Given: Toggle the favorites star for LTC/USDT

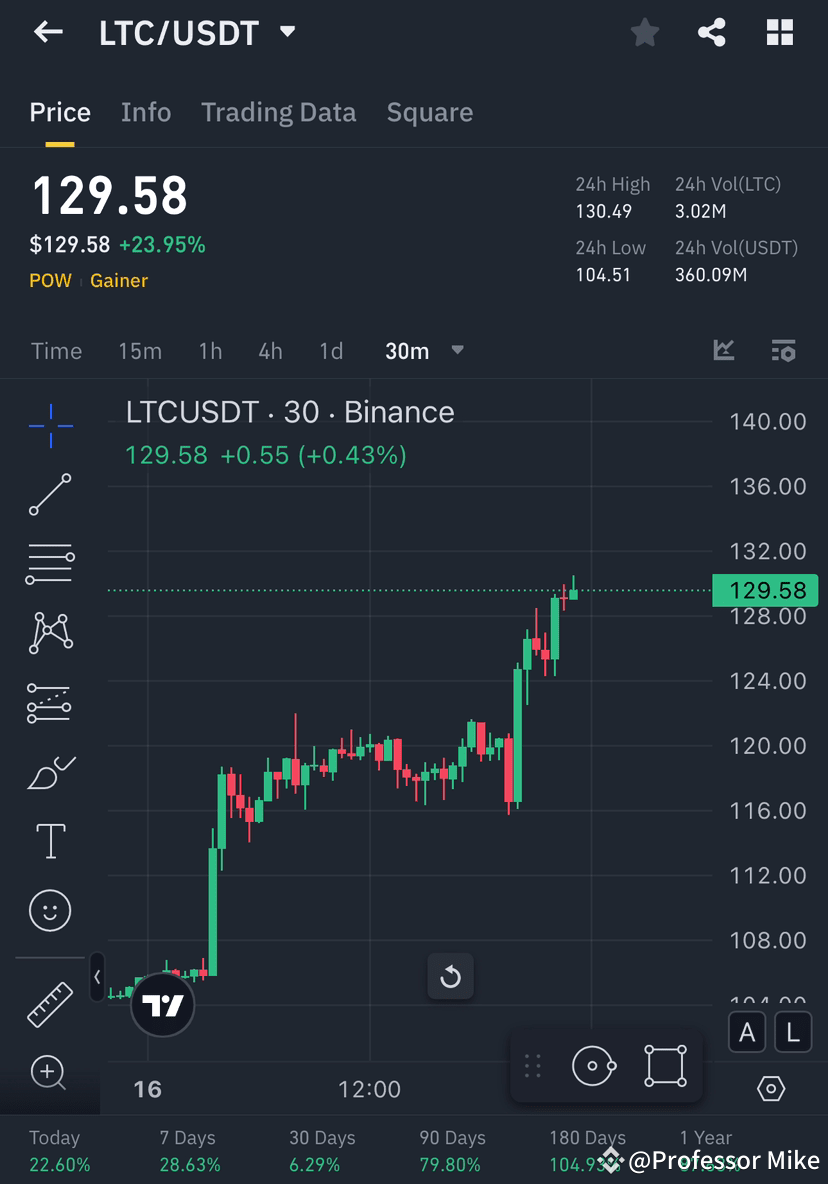Looking at the screenshot, I should 645,32.
